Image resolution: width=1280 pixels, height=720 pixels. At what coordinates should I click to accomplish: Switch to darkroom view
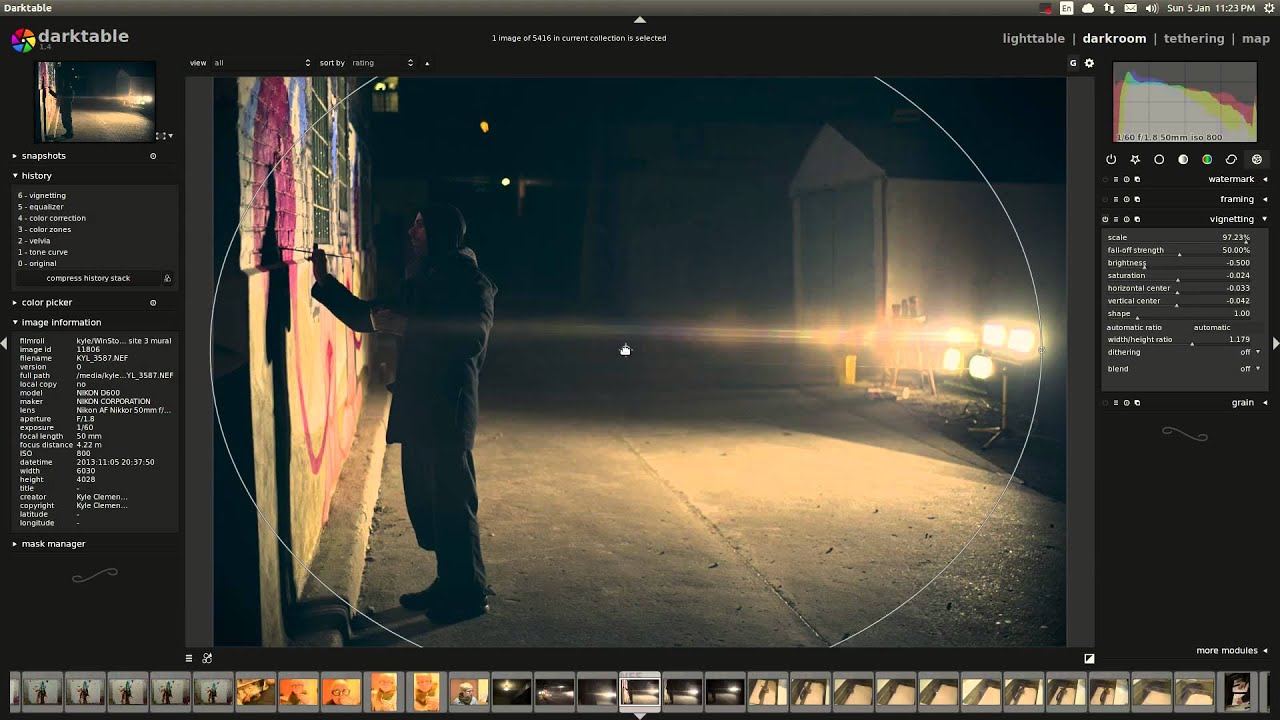(1114, 39)
